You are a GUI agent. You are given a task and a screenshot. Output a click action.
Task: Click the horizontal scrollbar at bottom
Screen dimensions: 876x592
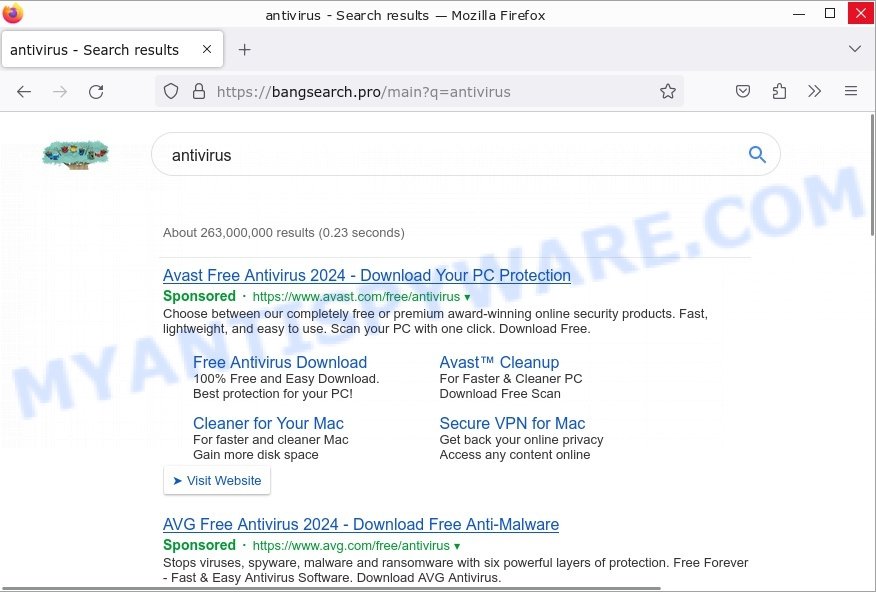coord(330,589)
